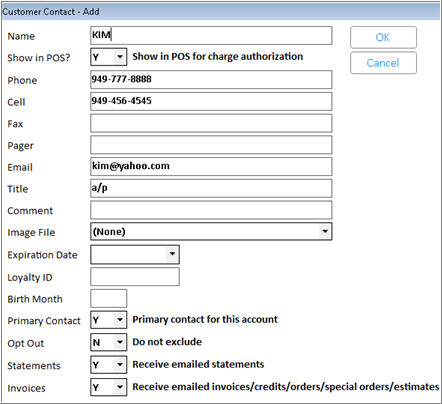Image resolution: width=442 pixels, height=404 pixels.
Task: Click the Cancel button
Action: pos(383,63)
